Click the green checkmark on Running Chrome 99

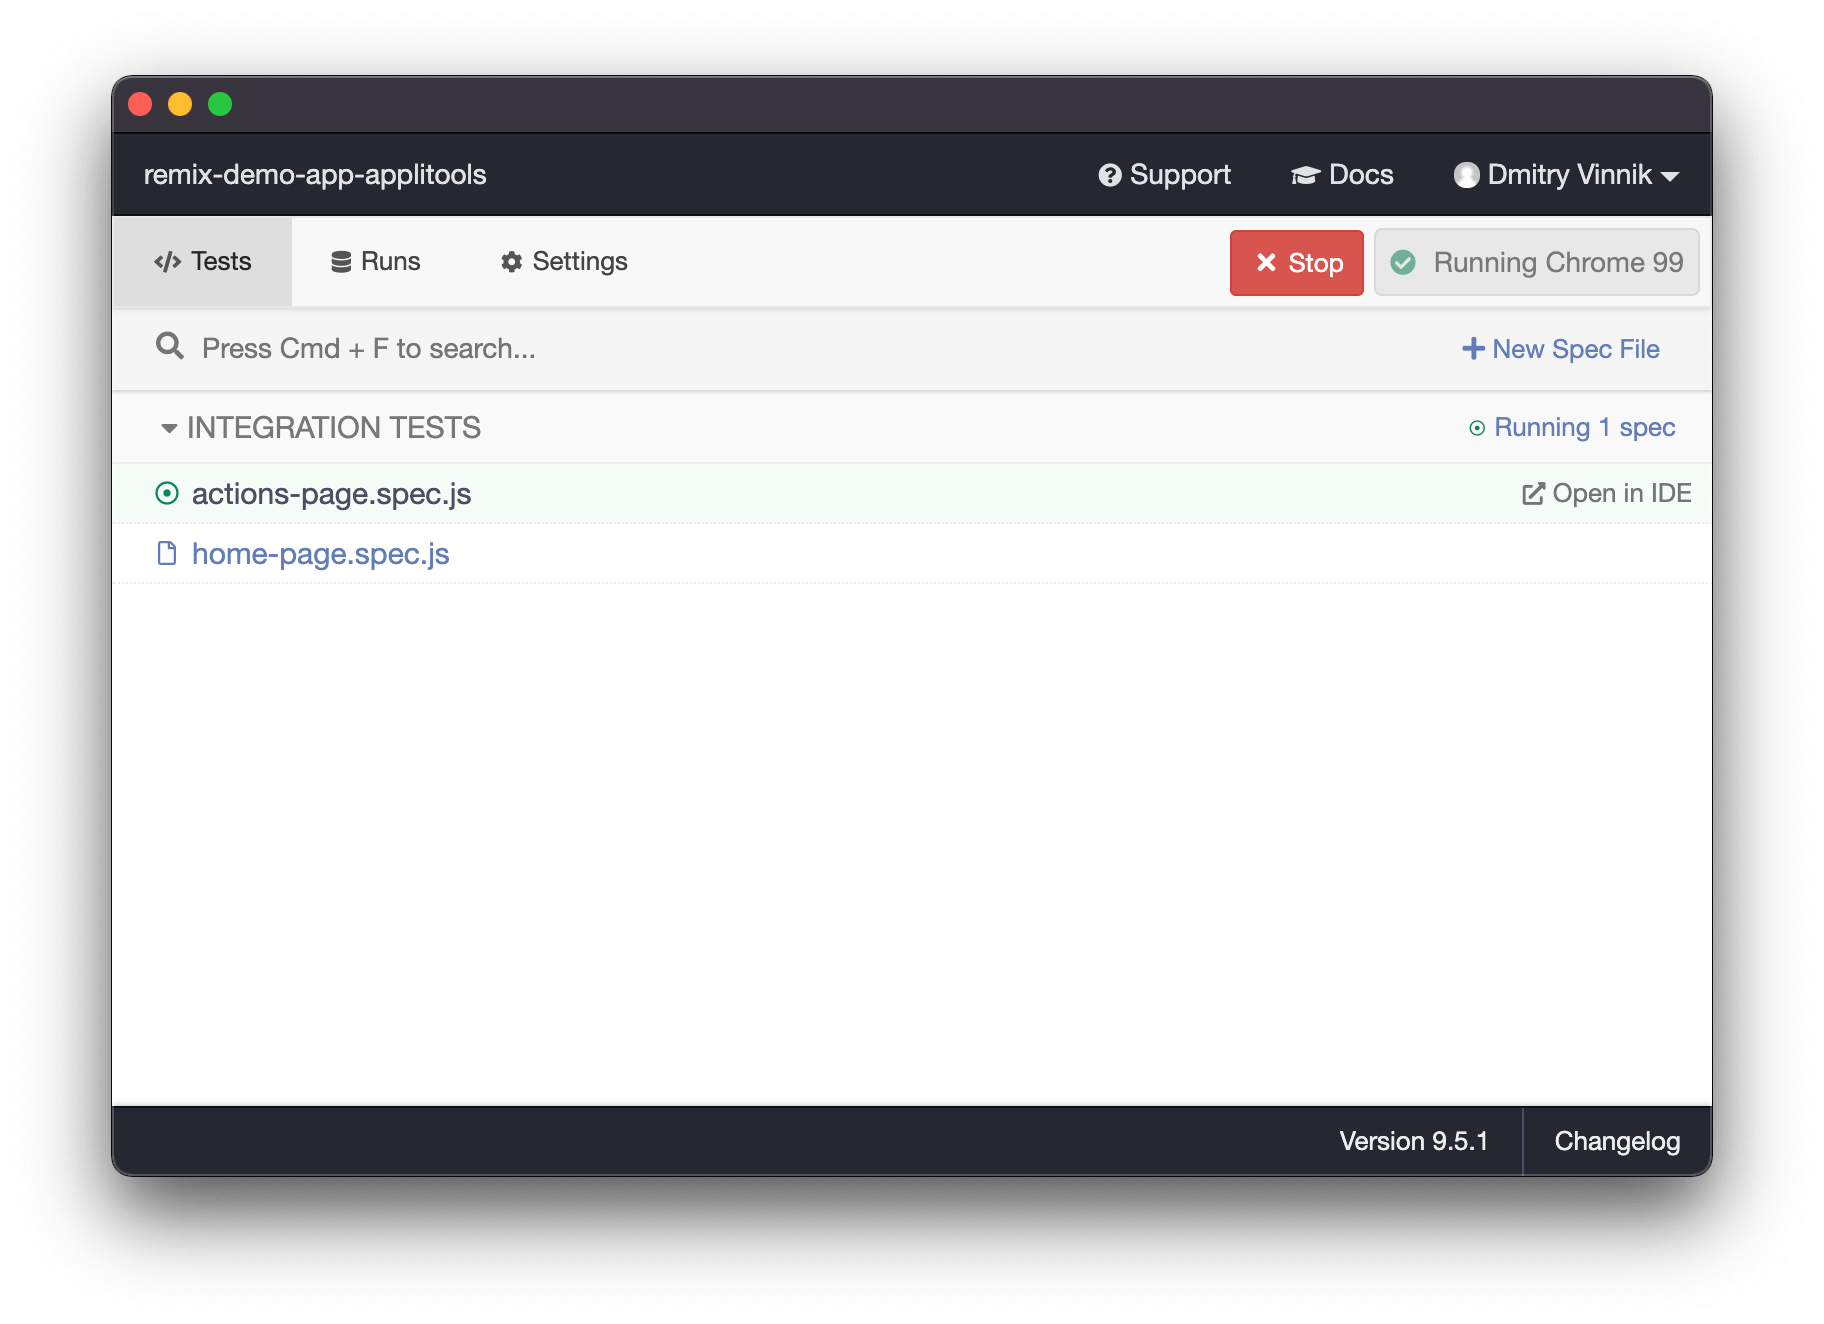(x=1404, y=262)
